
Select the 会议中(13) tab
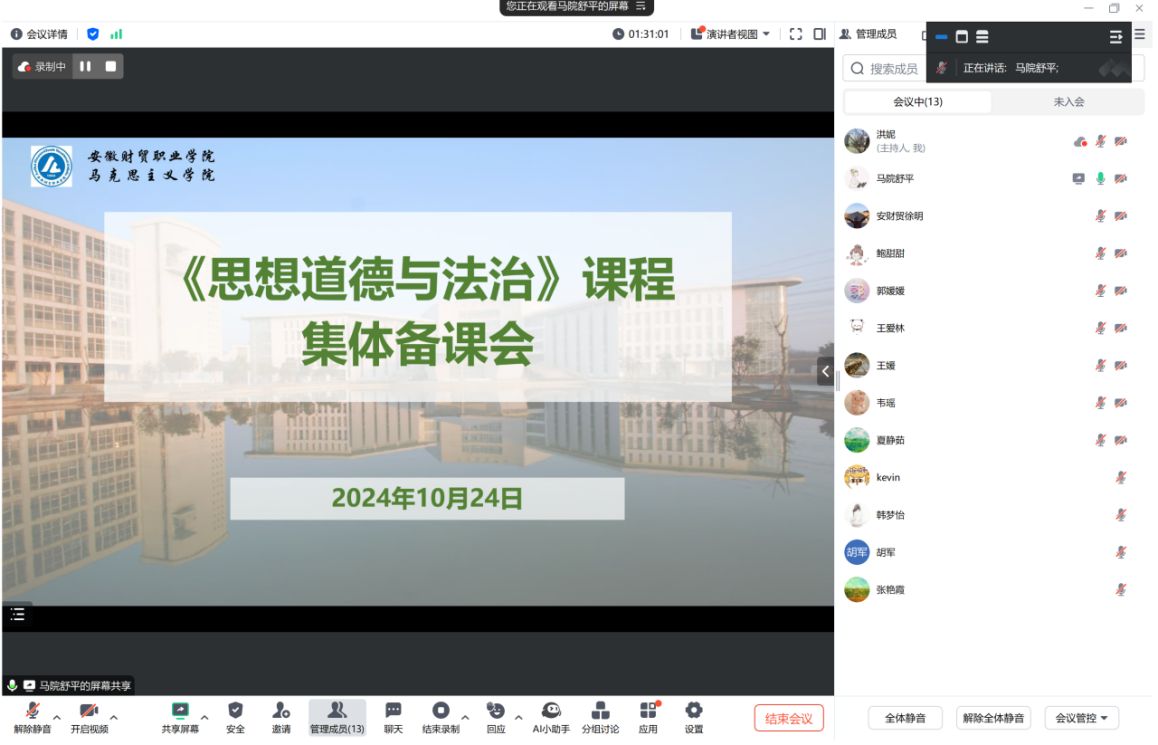pos(918,102)
